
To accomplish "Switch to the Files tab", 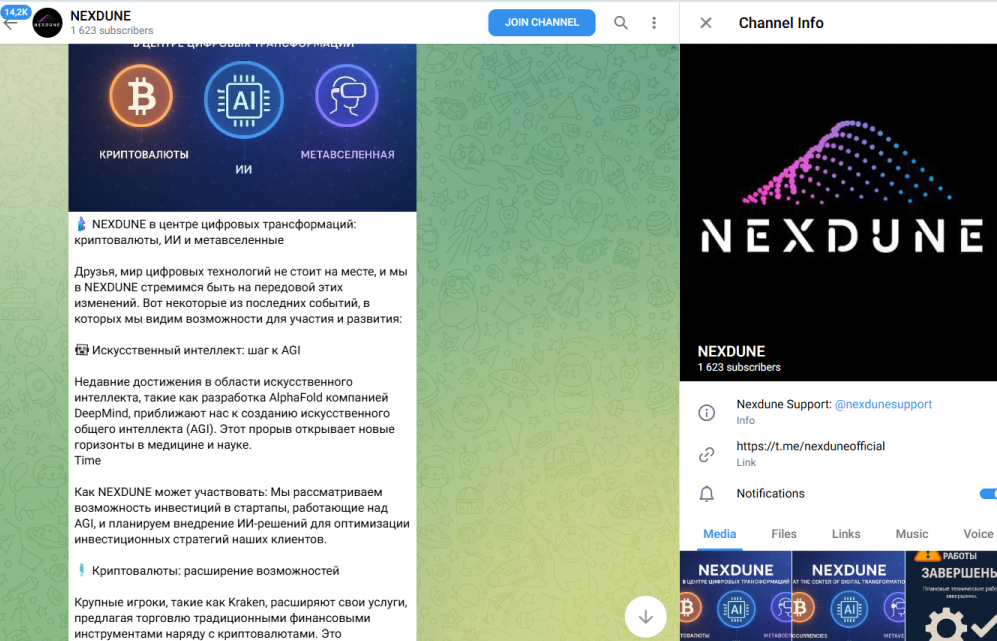I will pos(784,534).
